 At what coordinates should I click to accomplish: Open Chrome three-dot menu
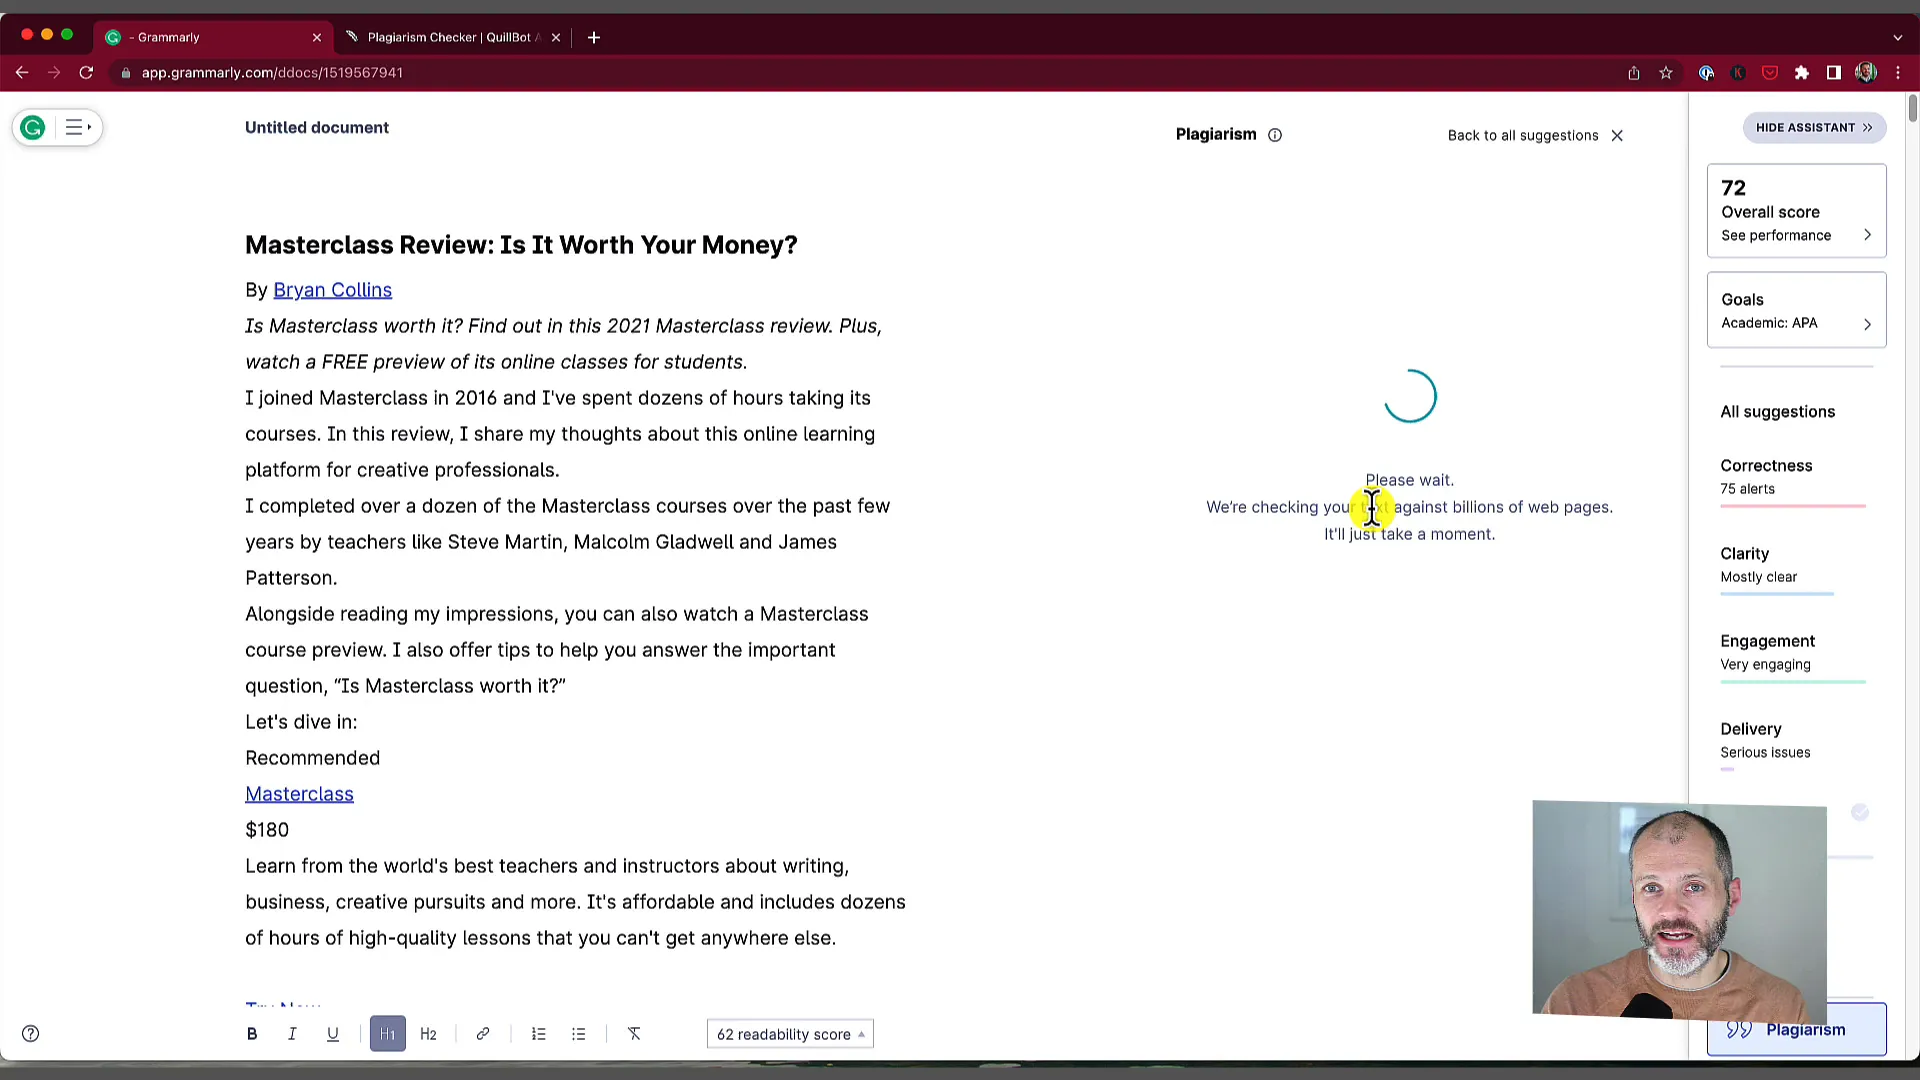[1898, 73]
